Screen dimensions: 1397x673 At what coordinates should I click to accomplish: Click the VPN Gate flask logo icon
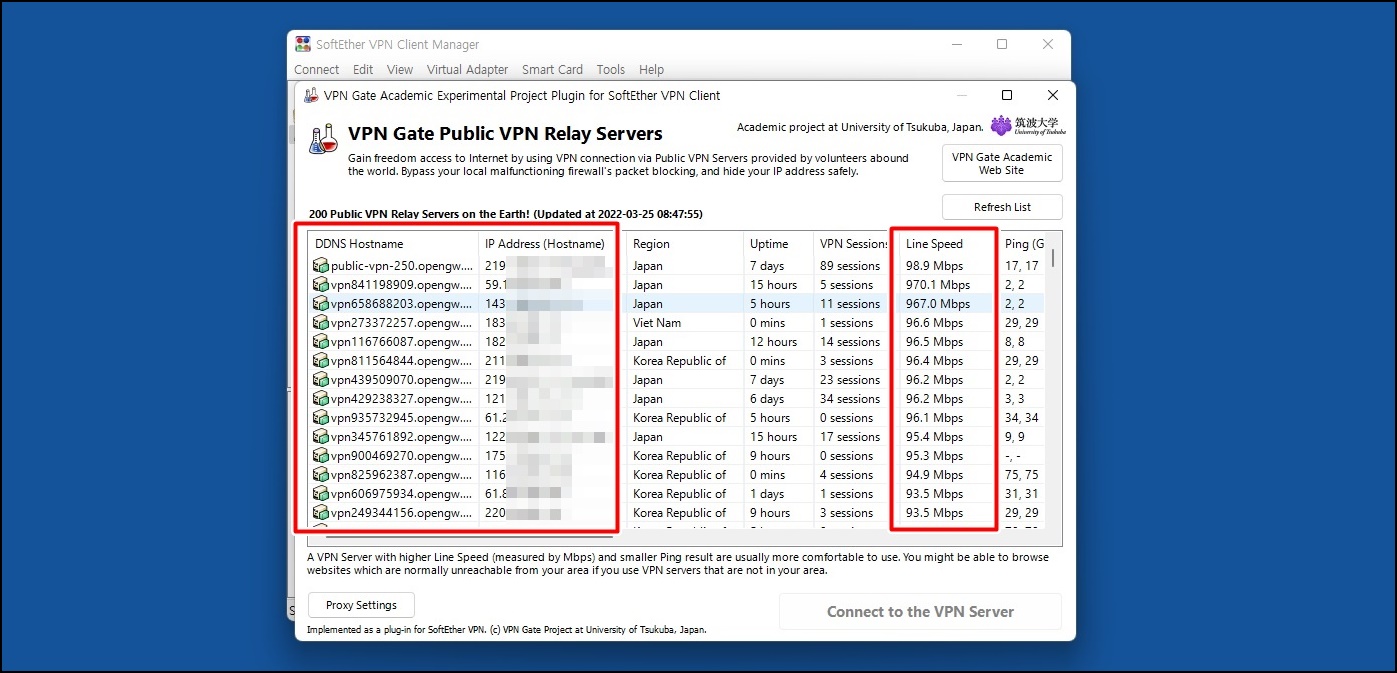coord(323,139)
